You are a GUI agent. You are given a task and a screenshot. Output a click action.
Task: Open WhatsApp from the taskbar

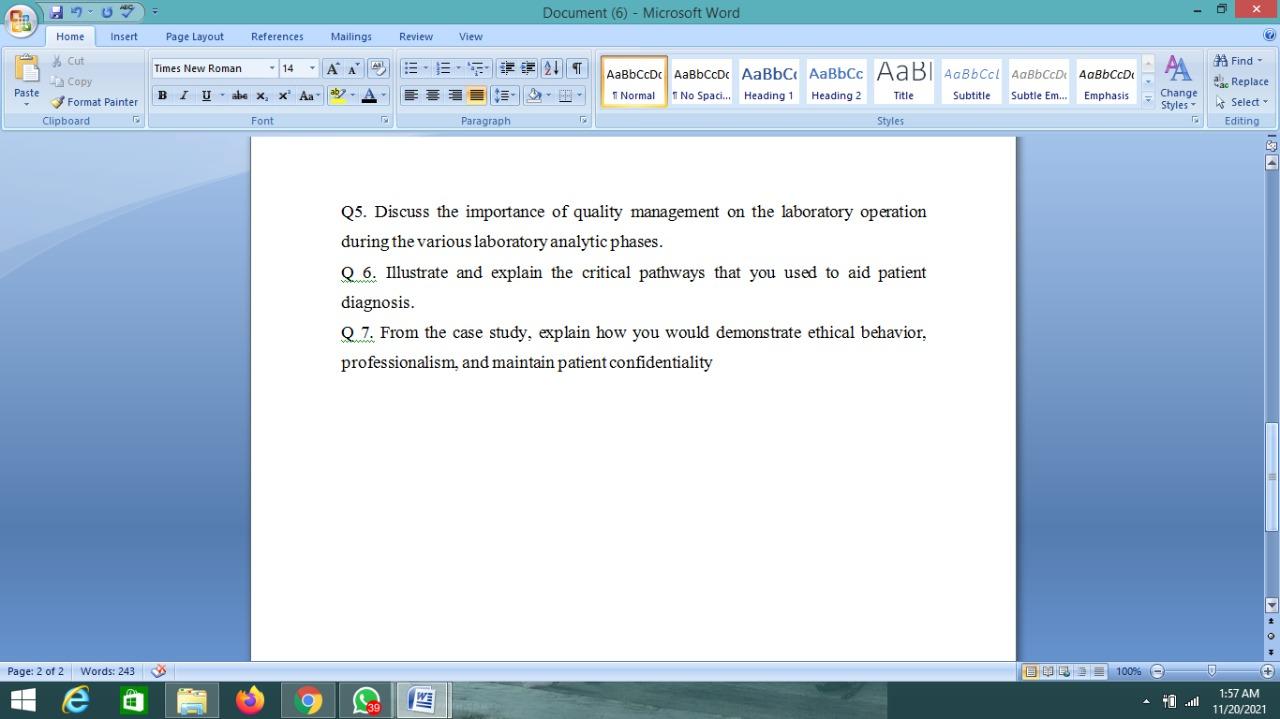tap(366, 699)
